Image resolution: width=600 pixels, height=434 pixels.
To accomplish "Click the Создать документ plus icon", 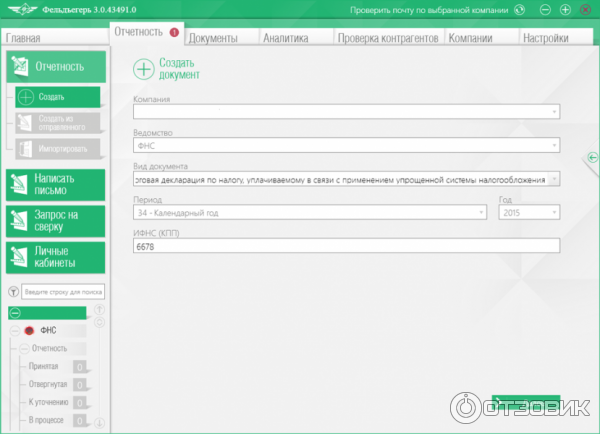I will pyautogui.click(x=144, y=68).
